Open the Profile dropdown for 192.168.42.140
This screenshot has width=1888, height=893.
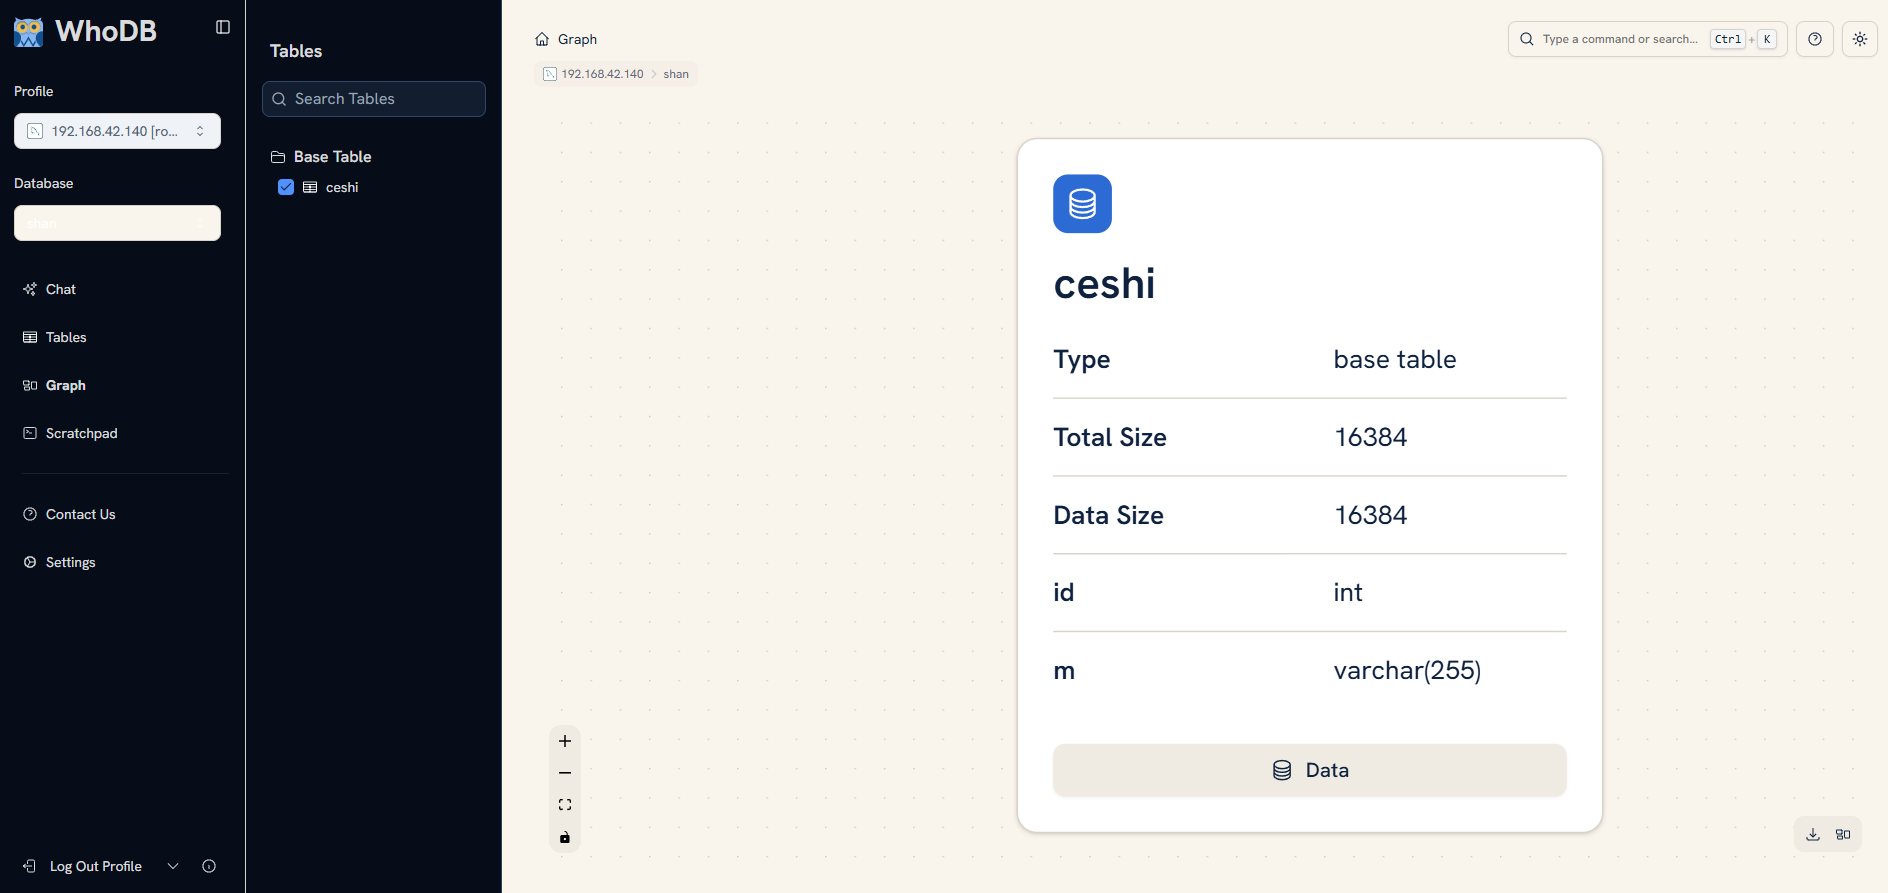(x=117, y=131)
